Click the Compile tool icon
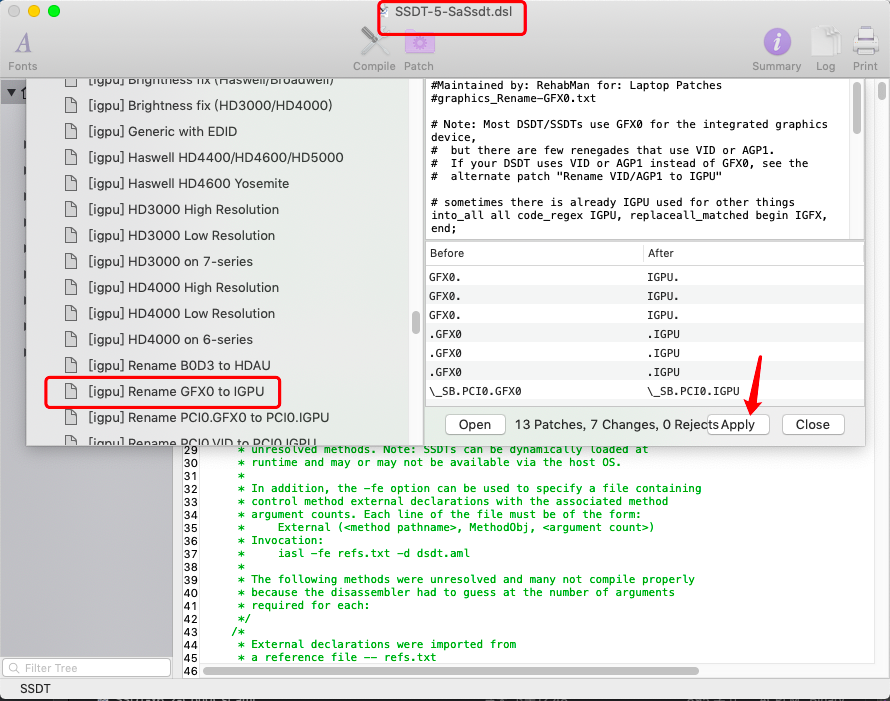This screenshot has height=701, width=890. 374,41
